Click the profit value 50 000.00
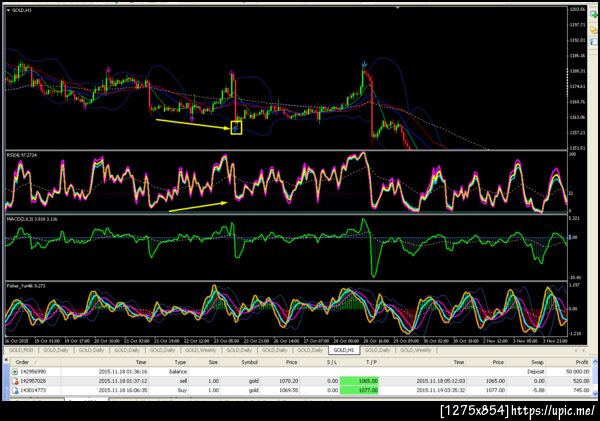 [577, 371]
